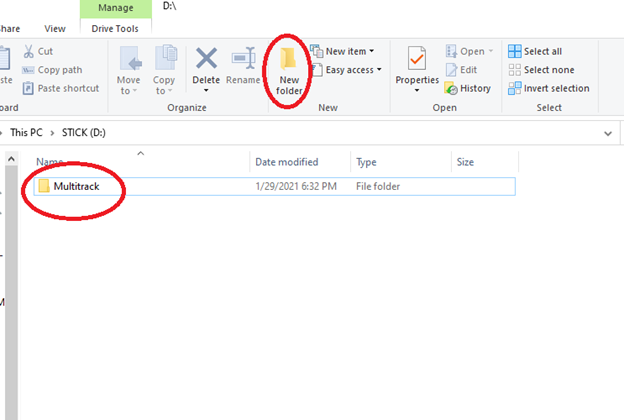The height and width of the screenshot is (420, 624).
Task: Sort by the Size column header
Action: point(485,162)
